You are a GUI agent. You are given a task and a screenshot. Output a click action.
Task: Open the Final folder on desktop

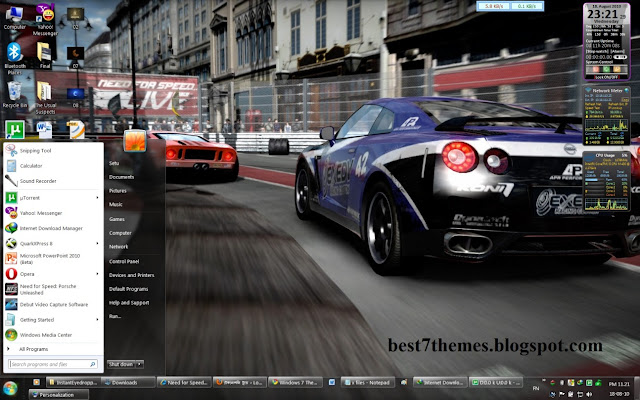point(44,55)
